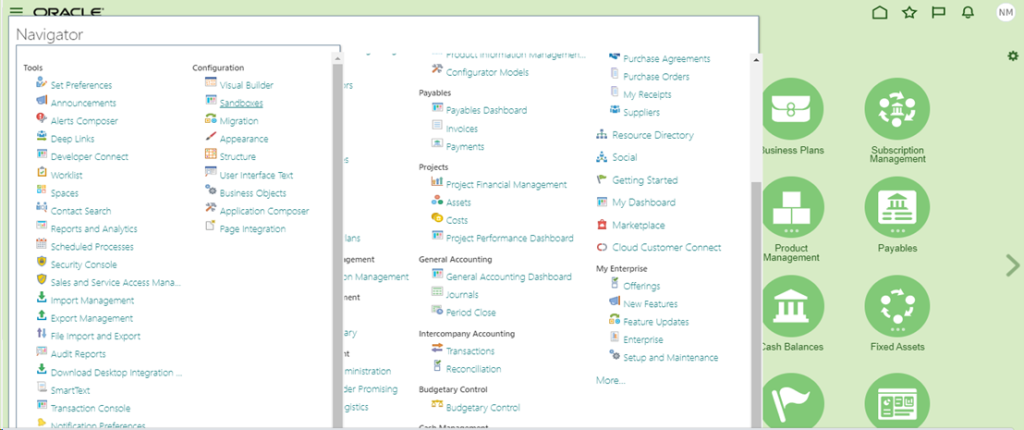The height and width of the screenshot is (430, 1024).
Task: Open Payables round icon on home page
Action: pos(897,209)
